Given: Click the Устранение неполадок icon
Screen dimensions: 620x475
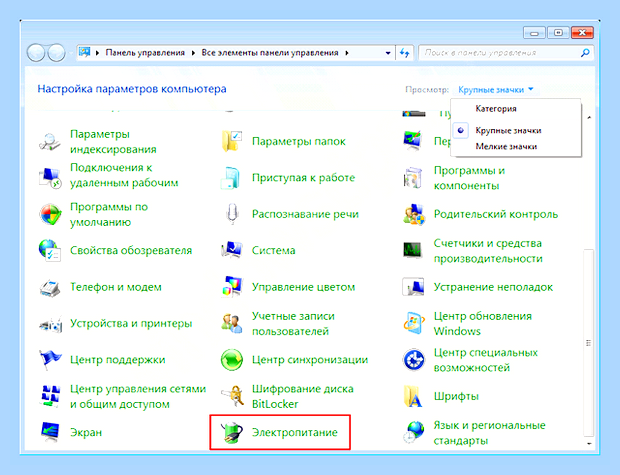Looking at the screenshot, I should [413, 287].
